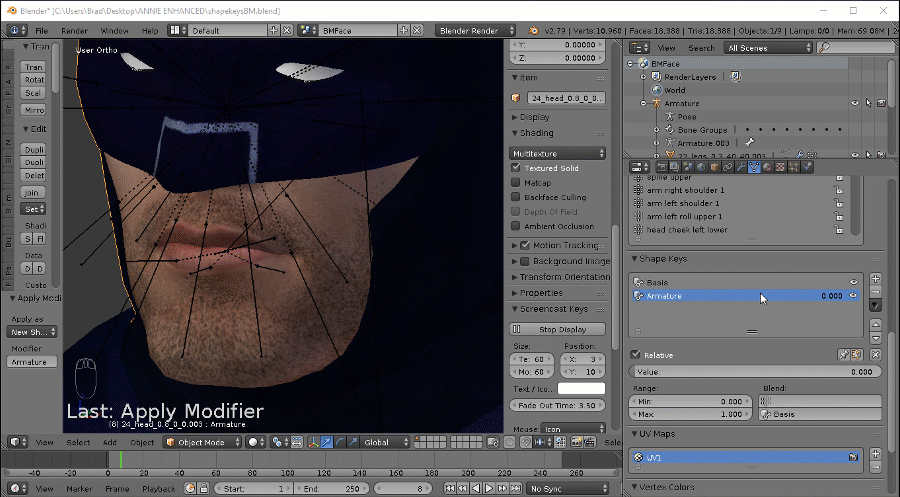Select the rotate manipulator arc icon
This screenshot has height=497, width=900.
pyautogui.click(x=340, y=442)
